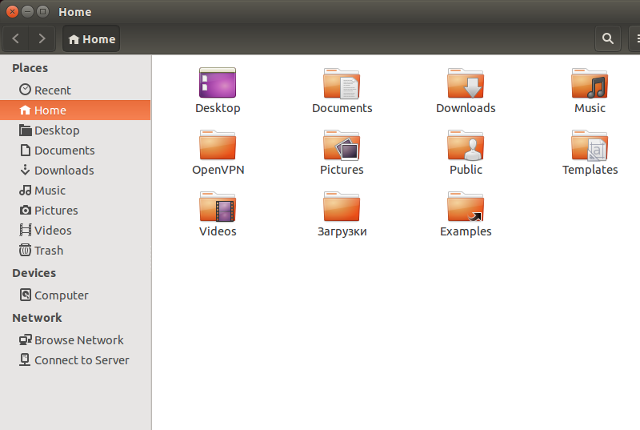The image size is (640, 430).
Task: Open the Music folder icon in main pane
Action: coord(589,83)
